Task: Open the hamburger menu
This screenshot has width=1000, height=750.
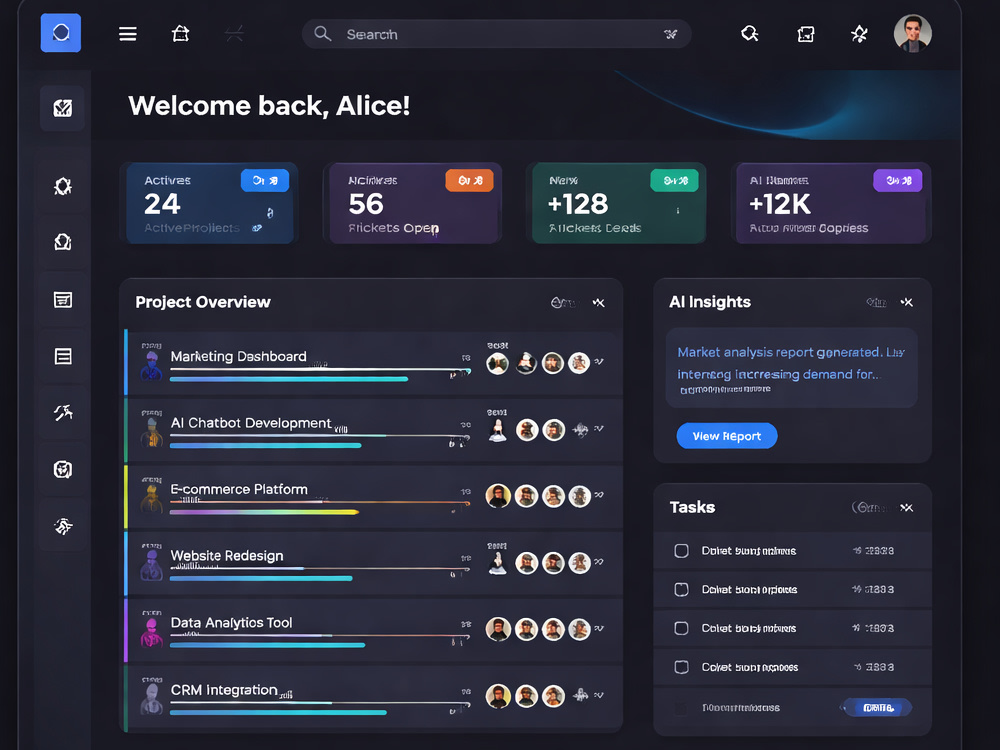Action: pos(128,34)
